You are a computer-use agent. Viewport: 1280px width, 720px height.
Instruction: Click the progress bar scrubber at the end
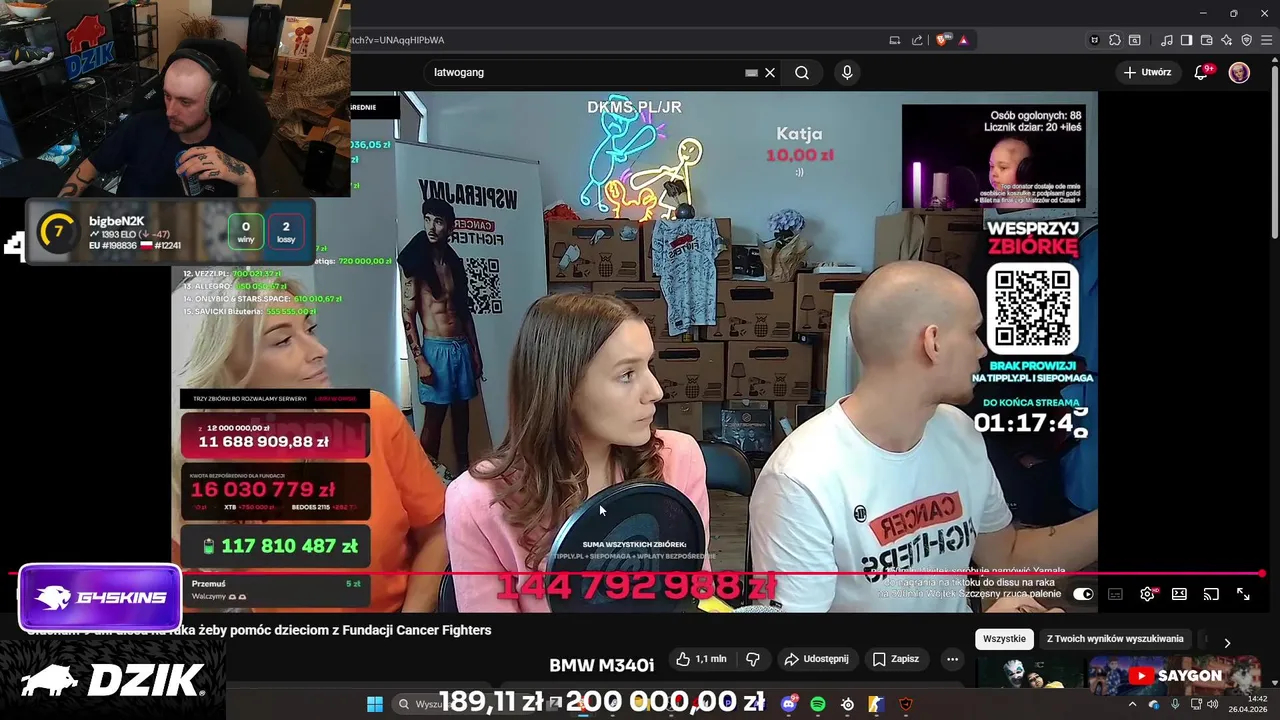[1262, 573]
